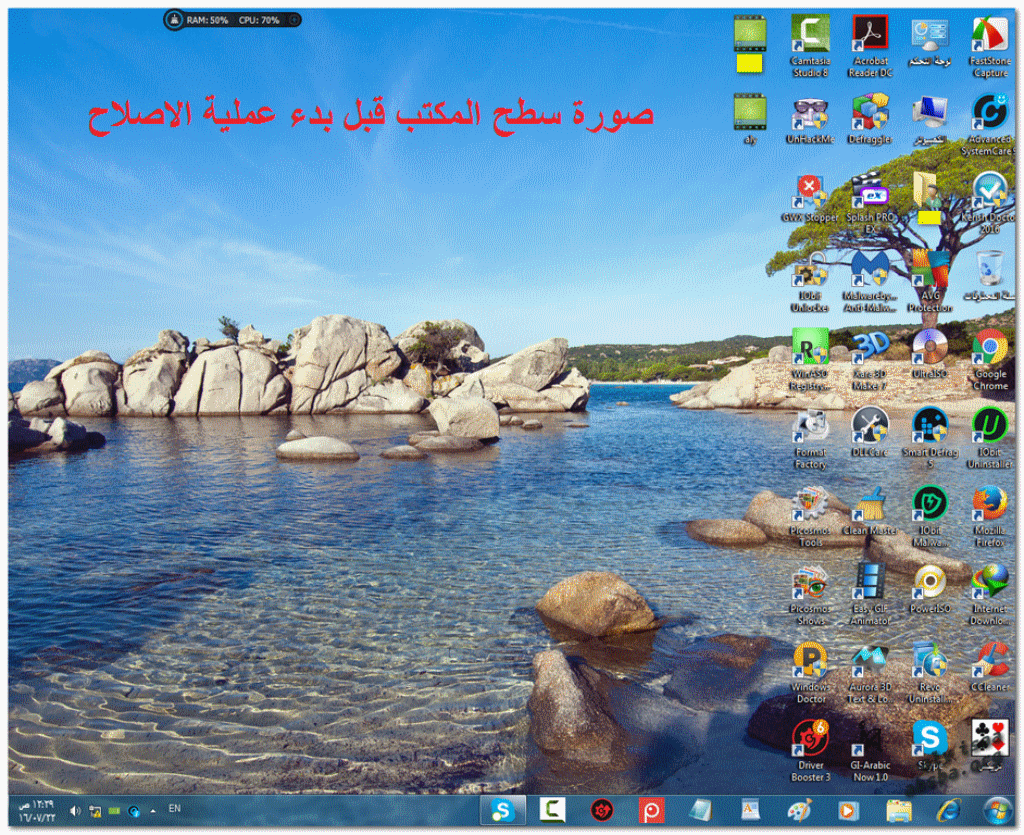This screenshot has width=1024, height=835.
Task: Open Camtasia Studio 8 desktop shortcut
Action: point(810,35)
